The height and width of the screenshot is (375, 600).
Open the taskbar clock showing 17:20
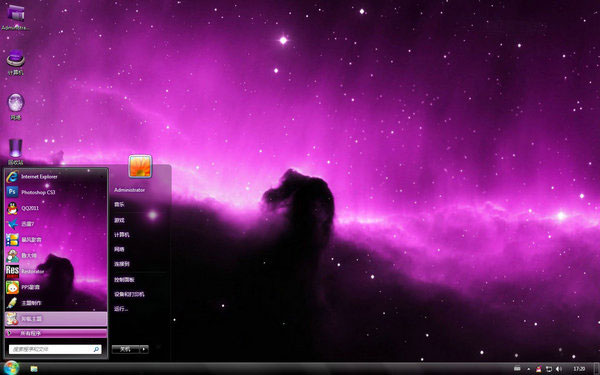[x=579, y=369]
